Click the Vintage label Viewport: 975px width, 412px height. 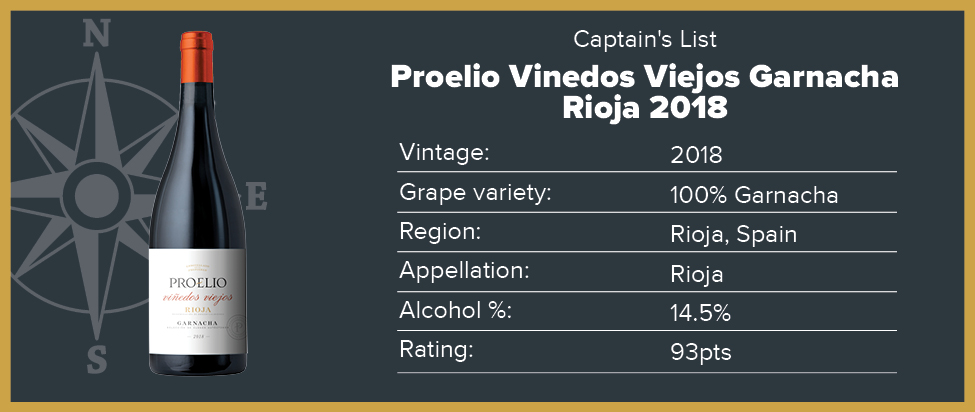pos(445,152)
